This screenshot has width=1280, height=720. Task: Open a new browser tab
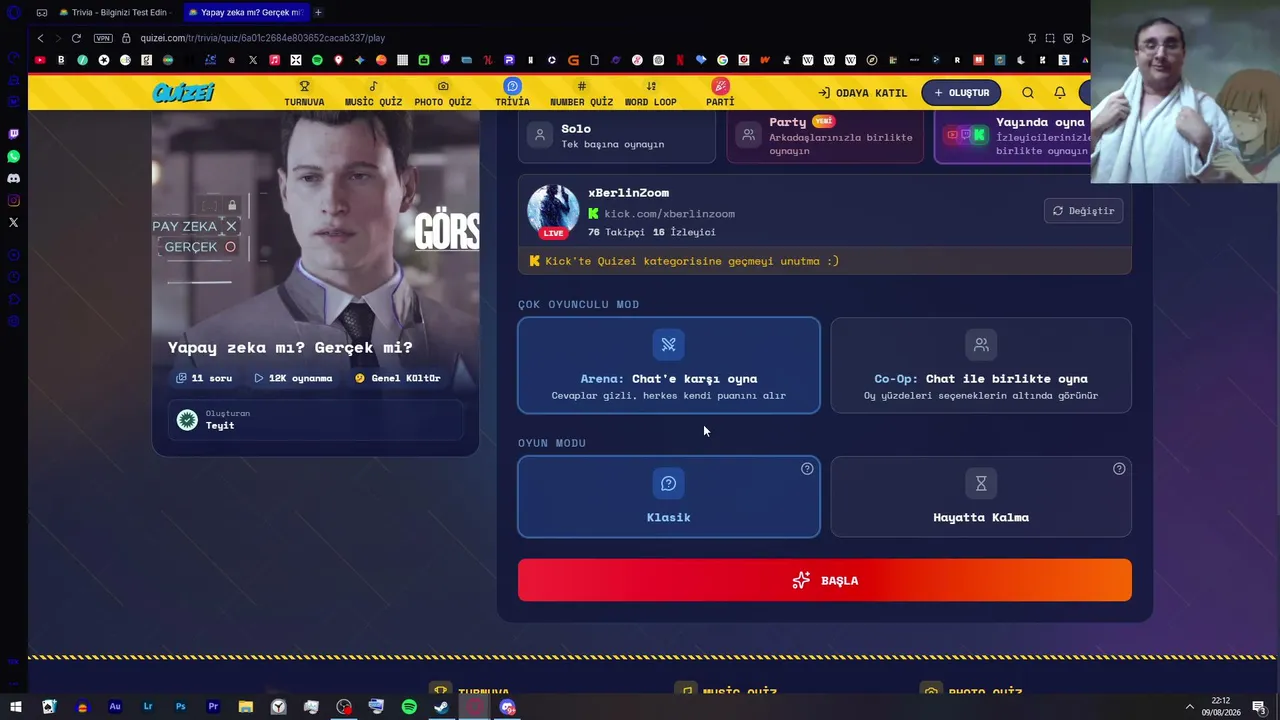[x=318, y=12]
